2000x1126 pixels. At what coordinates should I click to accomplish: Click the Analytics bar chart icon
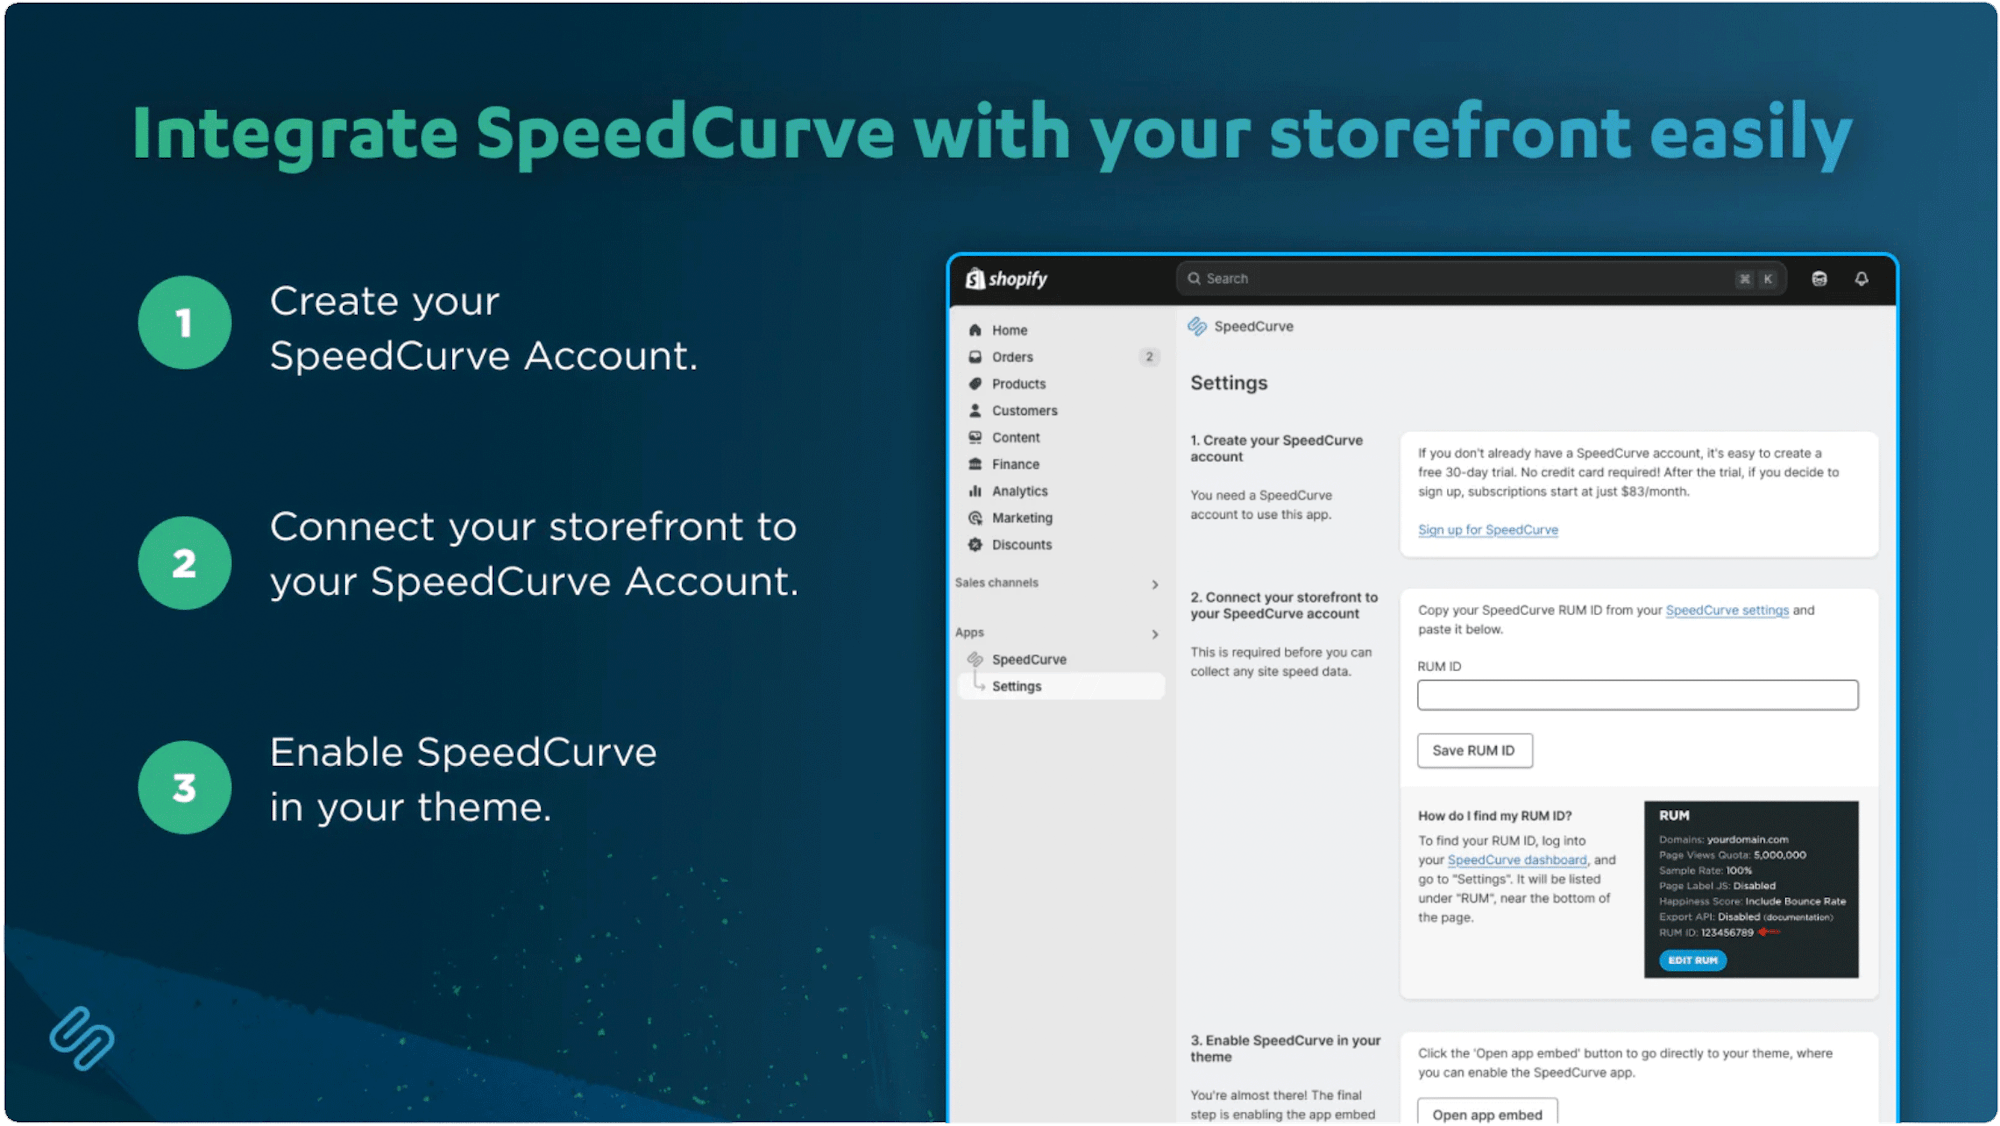[x=975, y=491]
